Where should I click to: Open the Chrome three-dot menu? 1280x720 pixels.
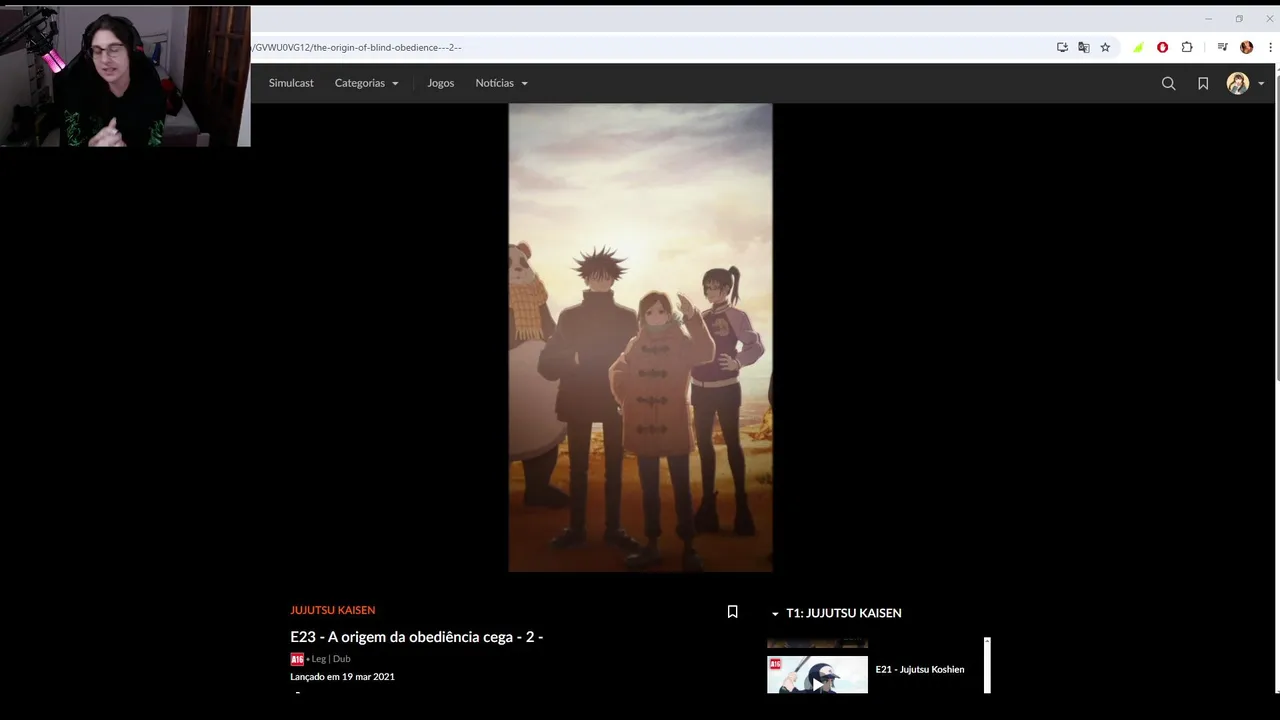pyautogui.click(x=1270, y=47)
